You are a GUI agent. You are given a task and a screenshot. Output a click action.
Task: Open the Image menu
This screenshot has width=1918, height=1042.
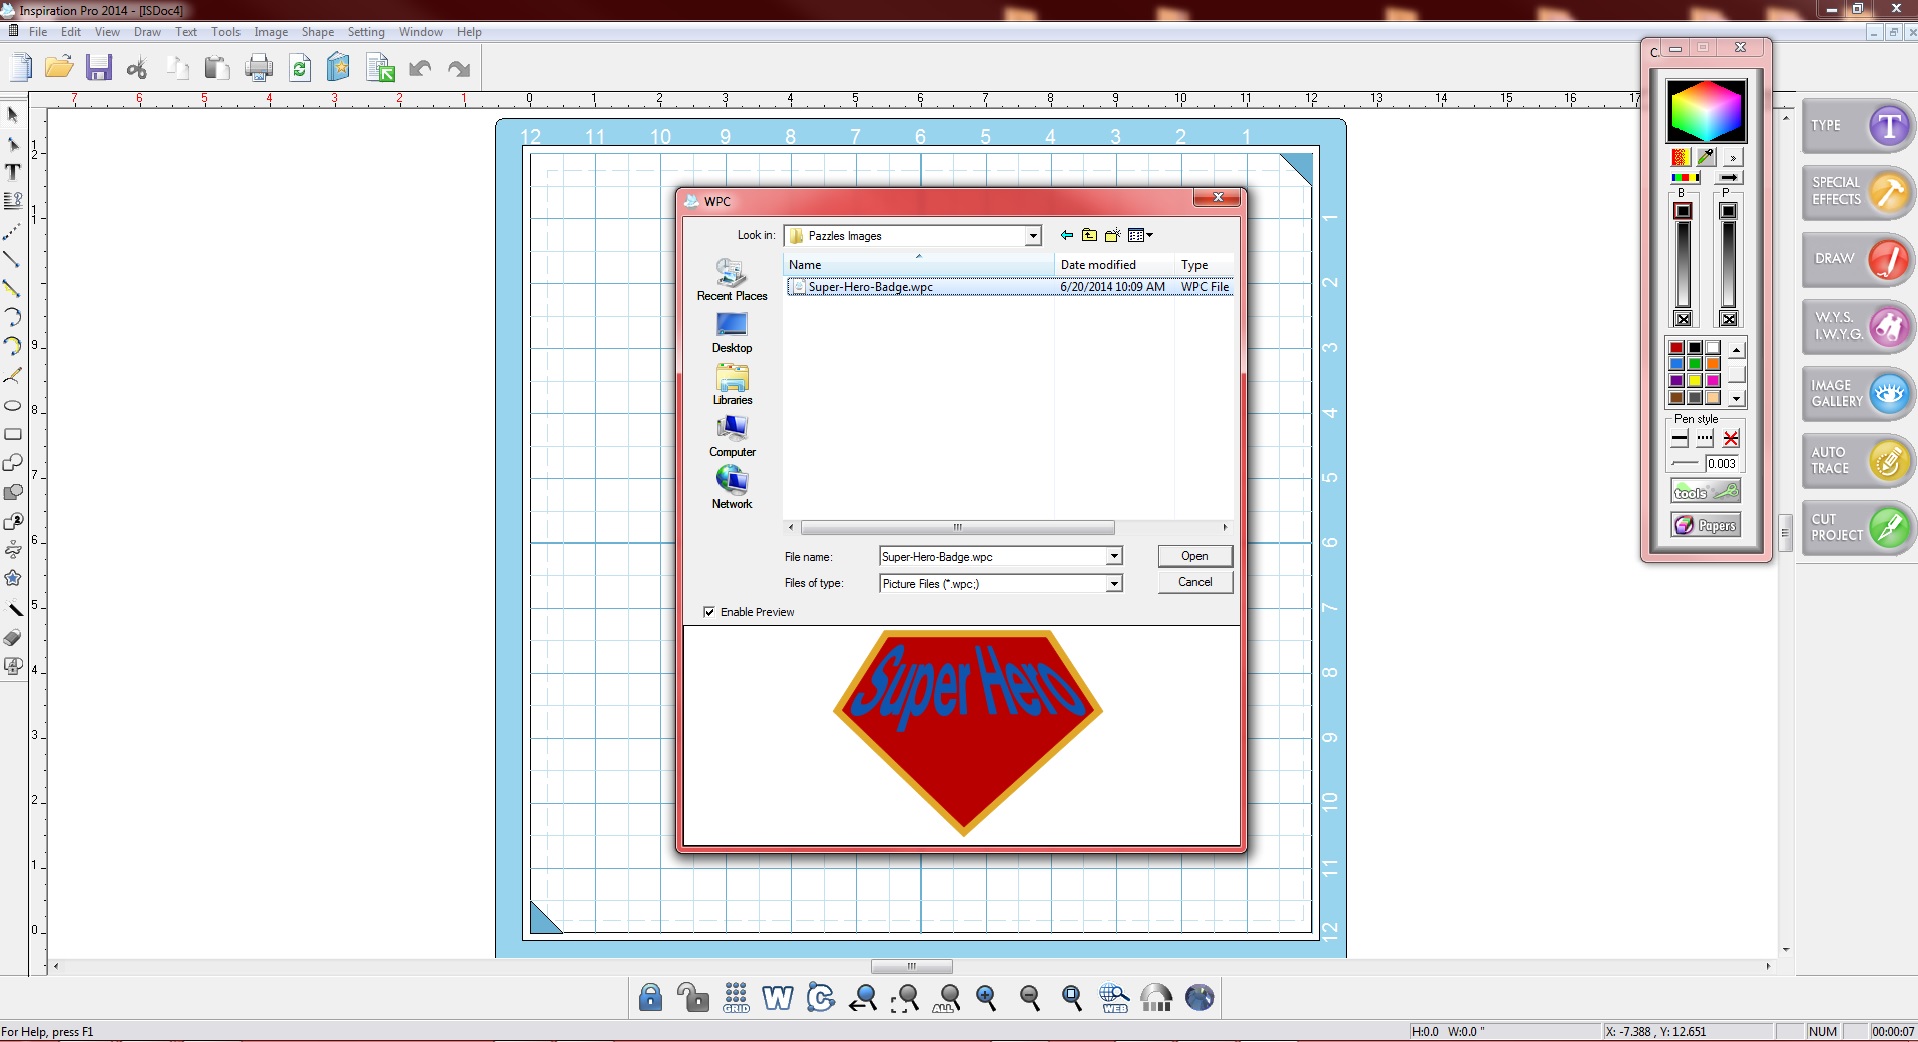point(270,32)
